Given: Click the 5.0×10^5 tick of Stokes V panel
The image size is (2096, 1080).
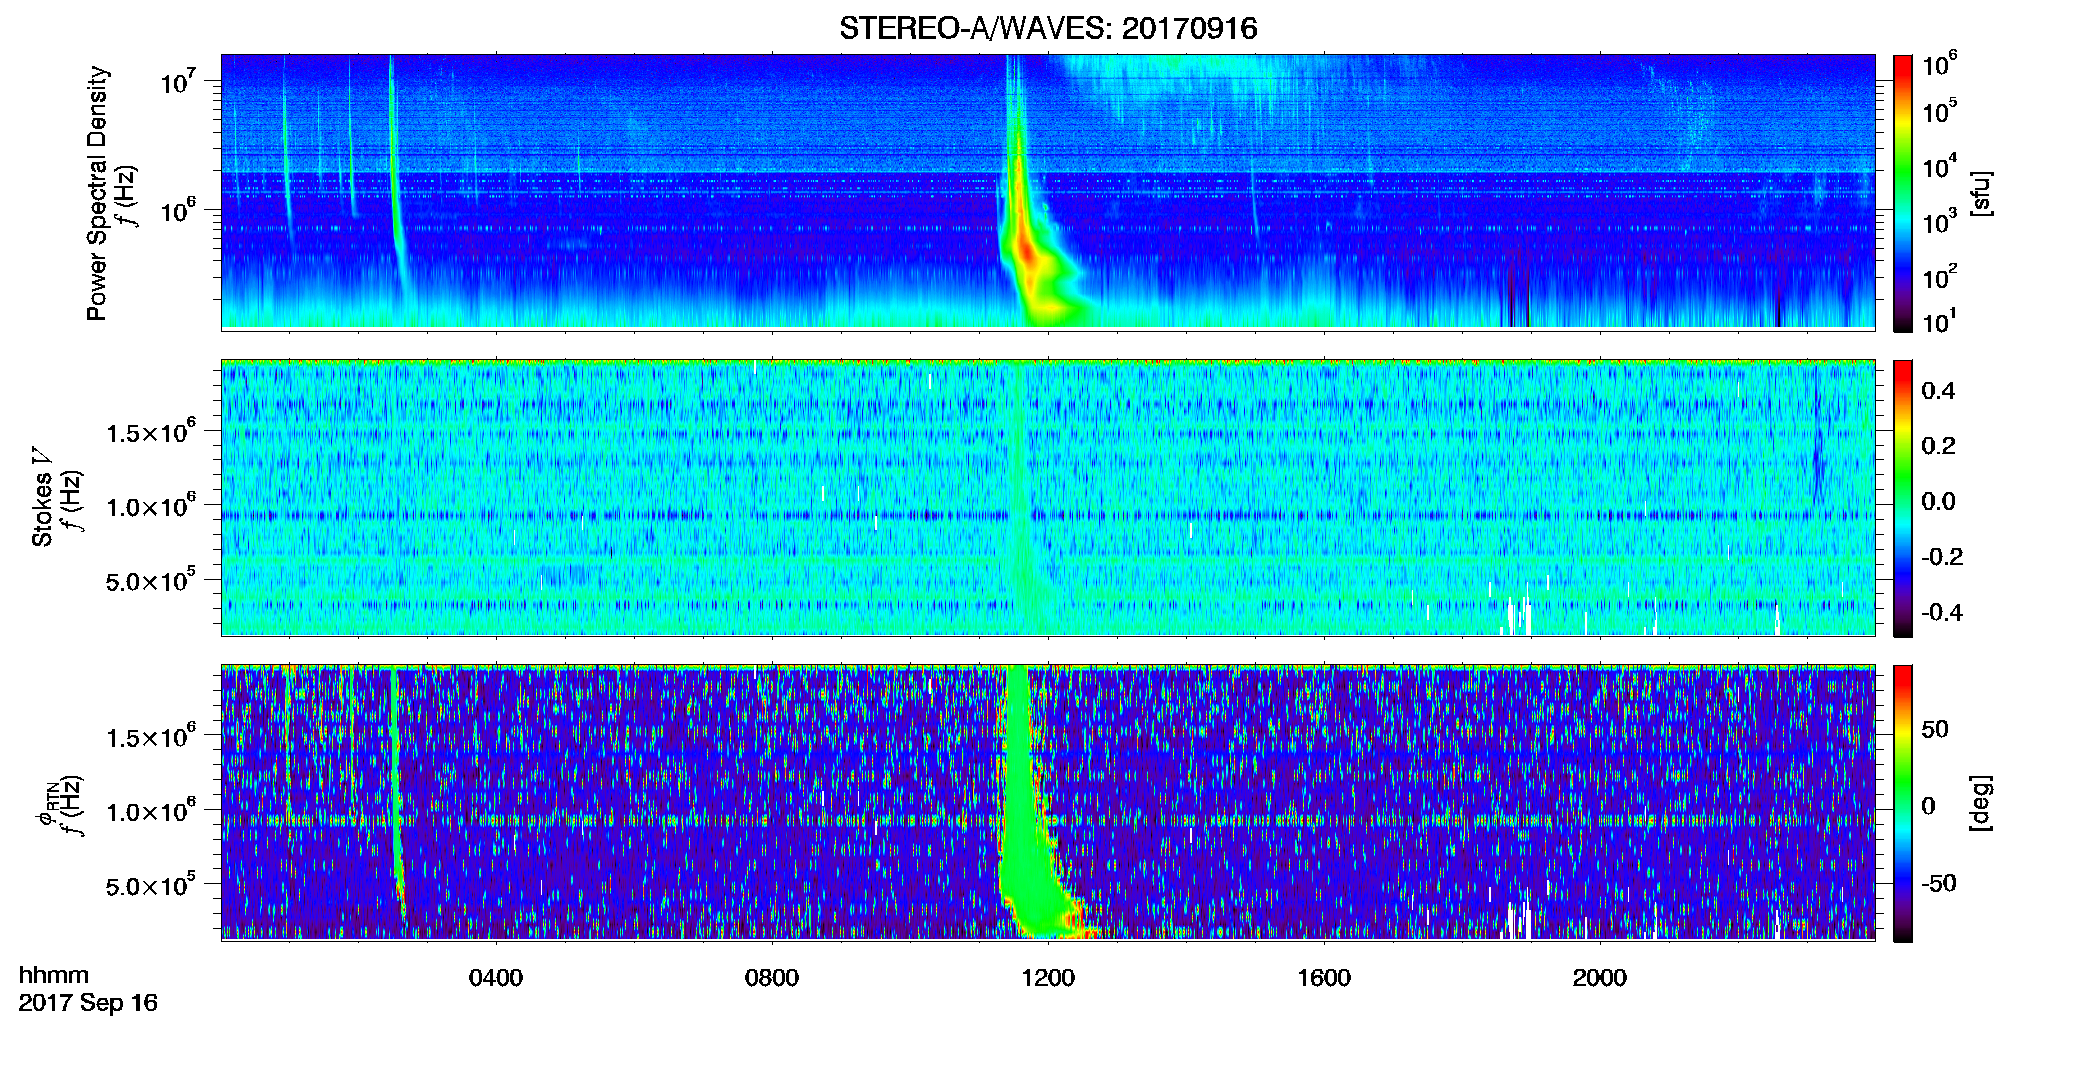Looking at the screenshot, I should pyautogui.click(x=151, y=581).
